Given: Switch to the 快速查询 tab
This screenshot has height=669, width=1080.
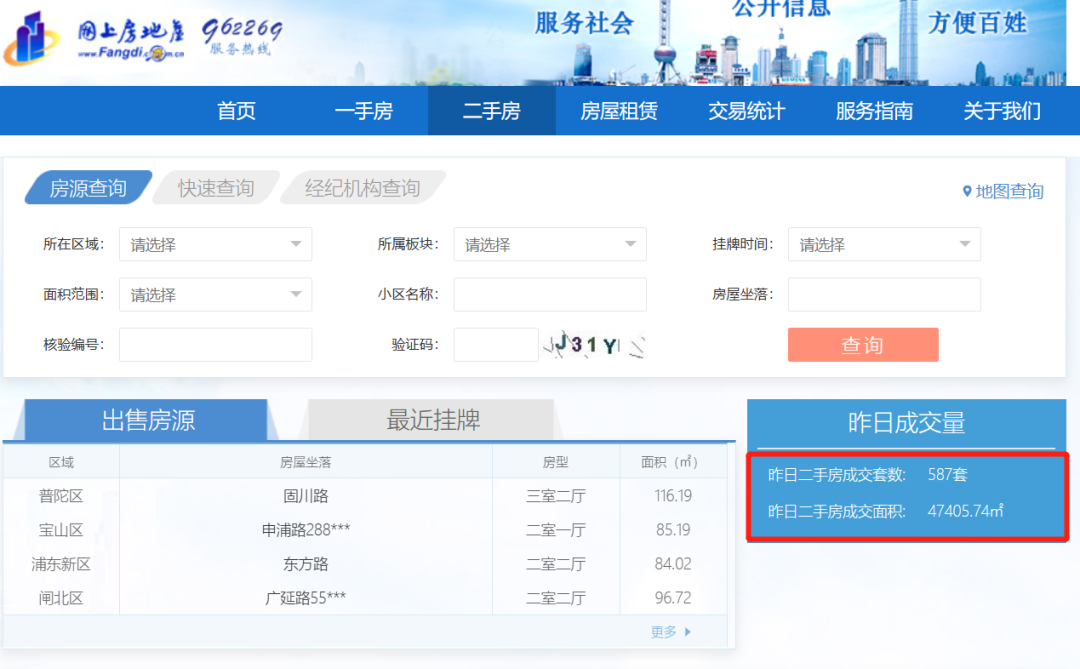Looking at the screenshot, I should pyautogui.click(x=215, y=187).
